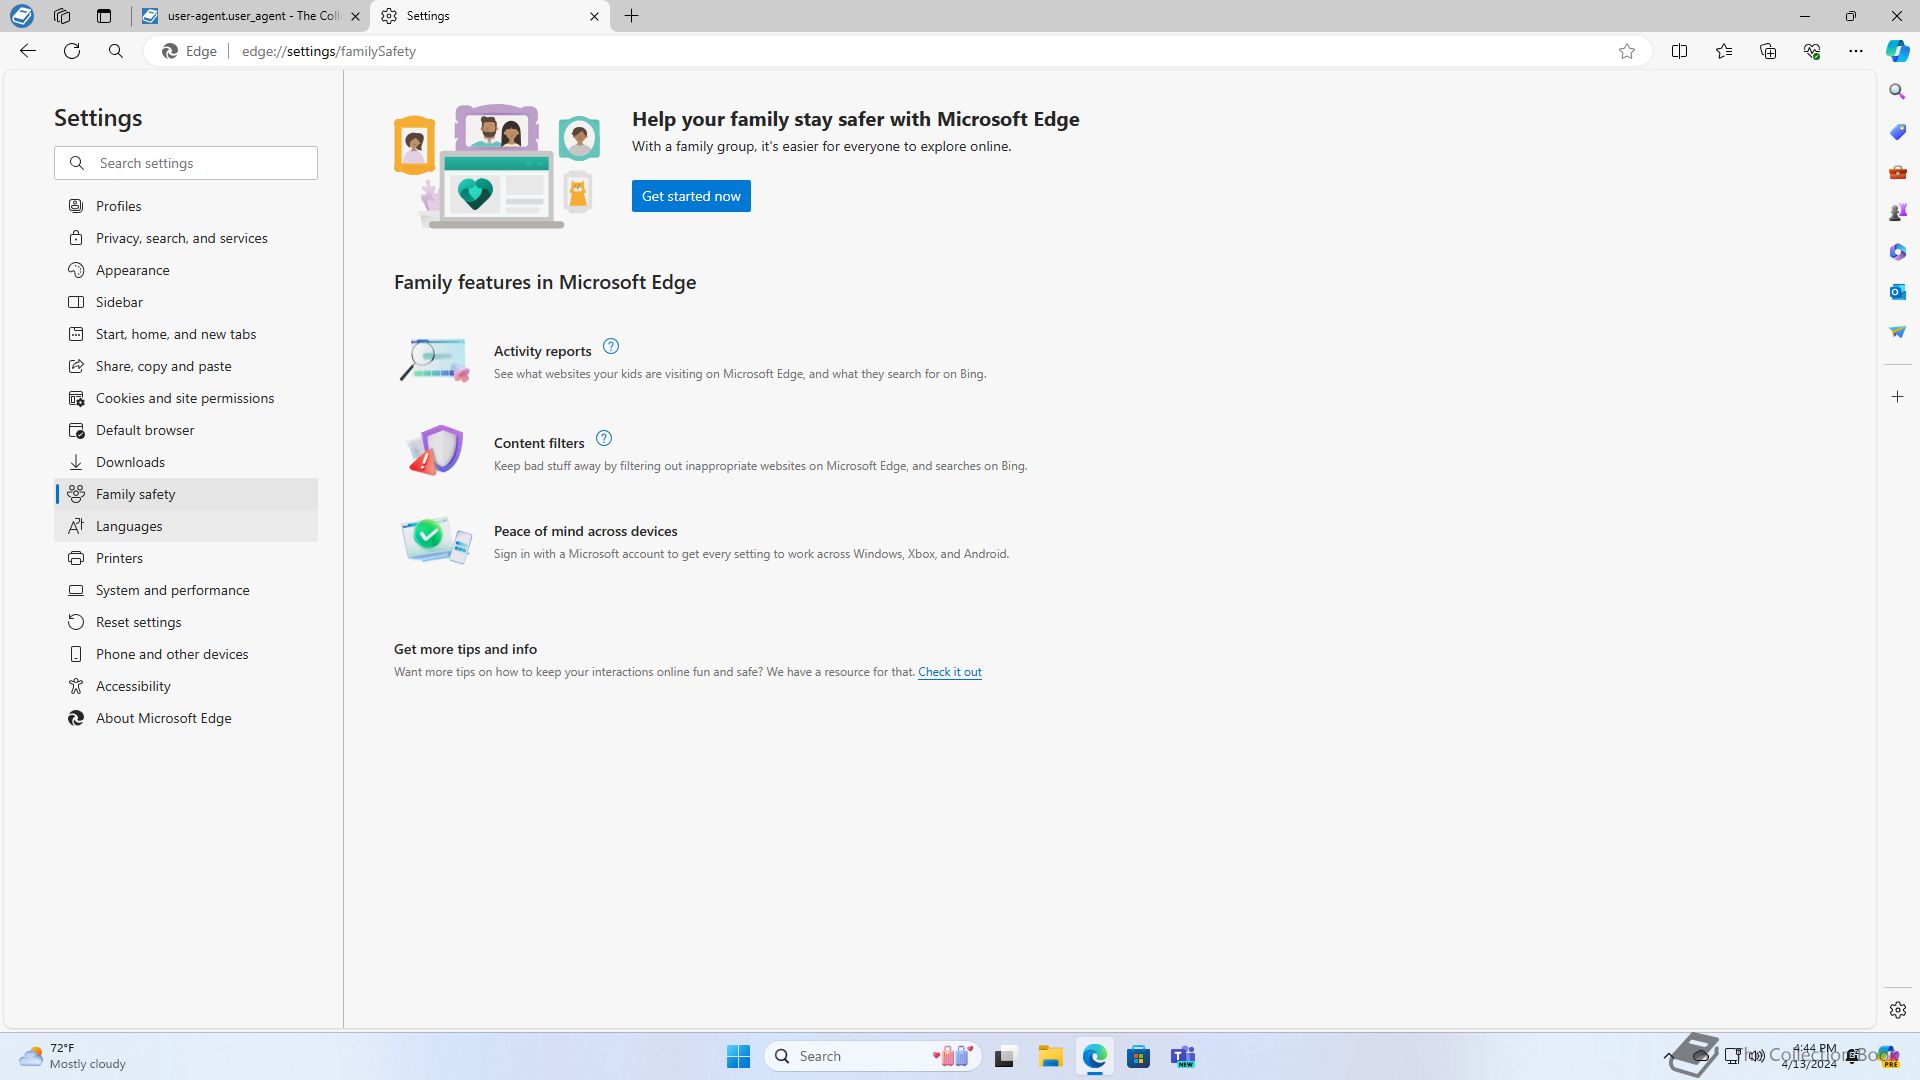Open the sidebar Games chess icon
1920x1080 pixels.
pyautogui.click(x=1898, y=212)
